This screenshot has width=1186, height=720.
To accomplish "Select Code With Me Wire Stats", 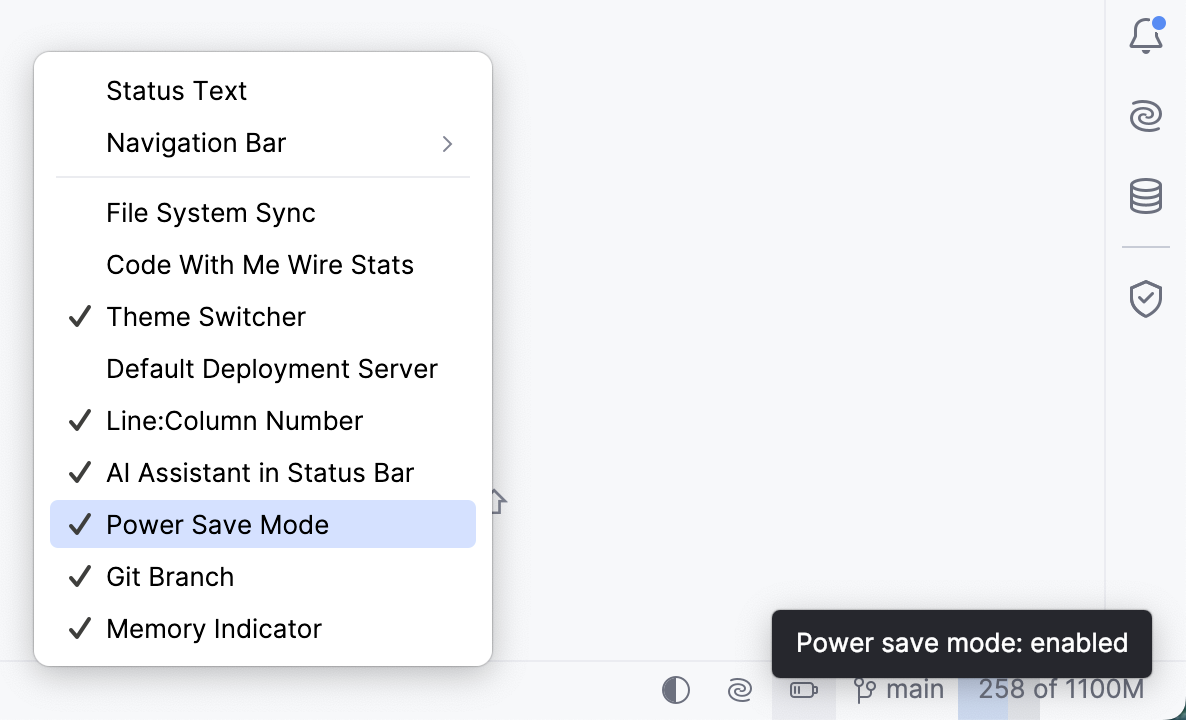I will [x=260, y=264].
